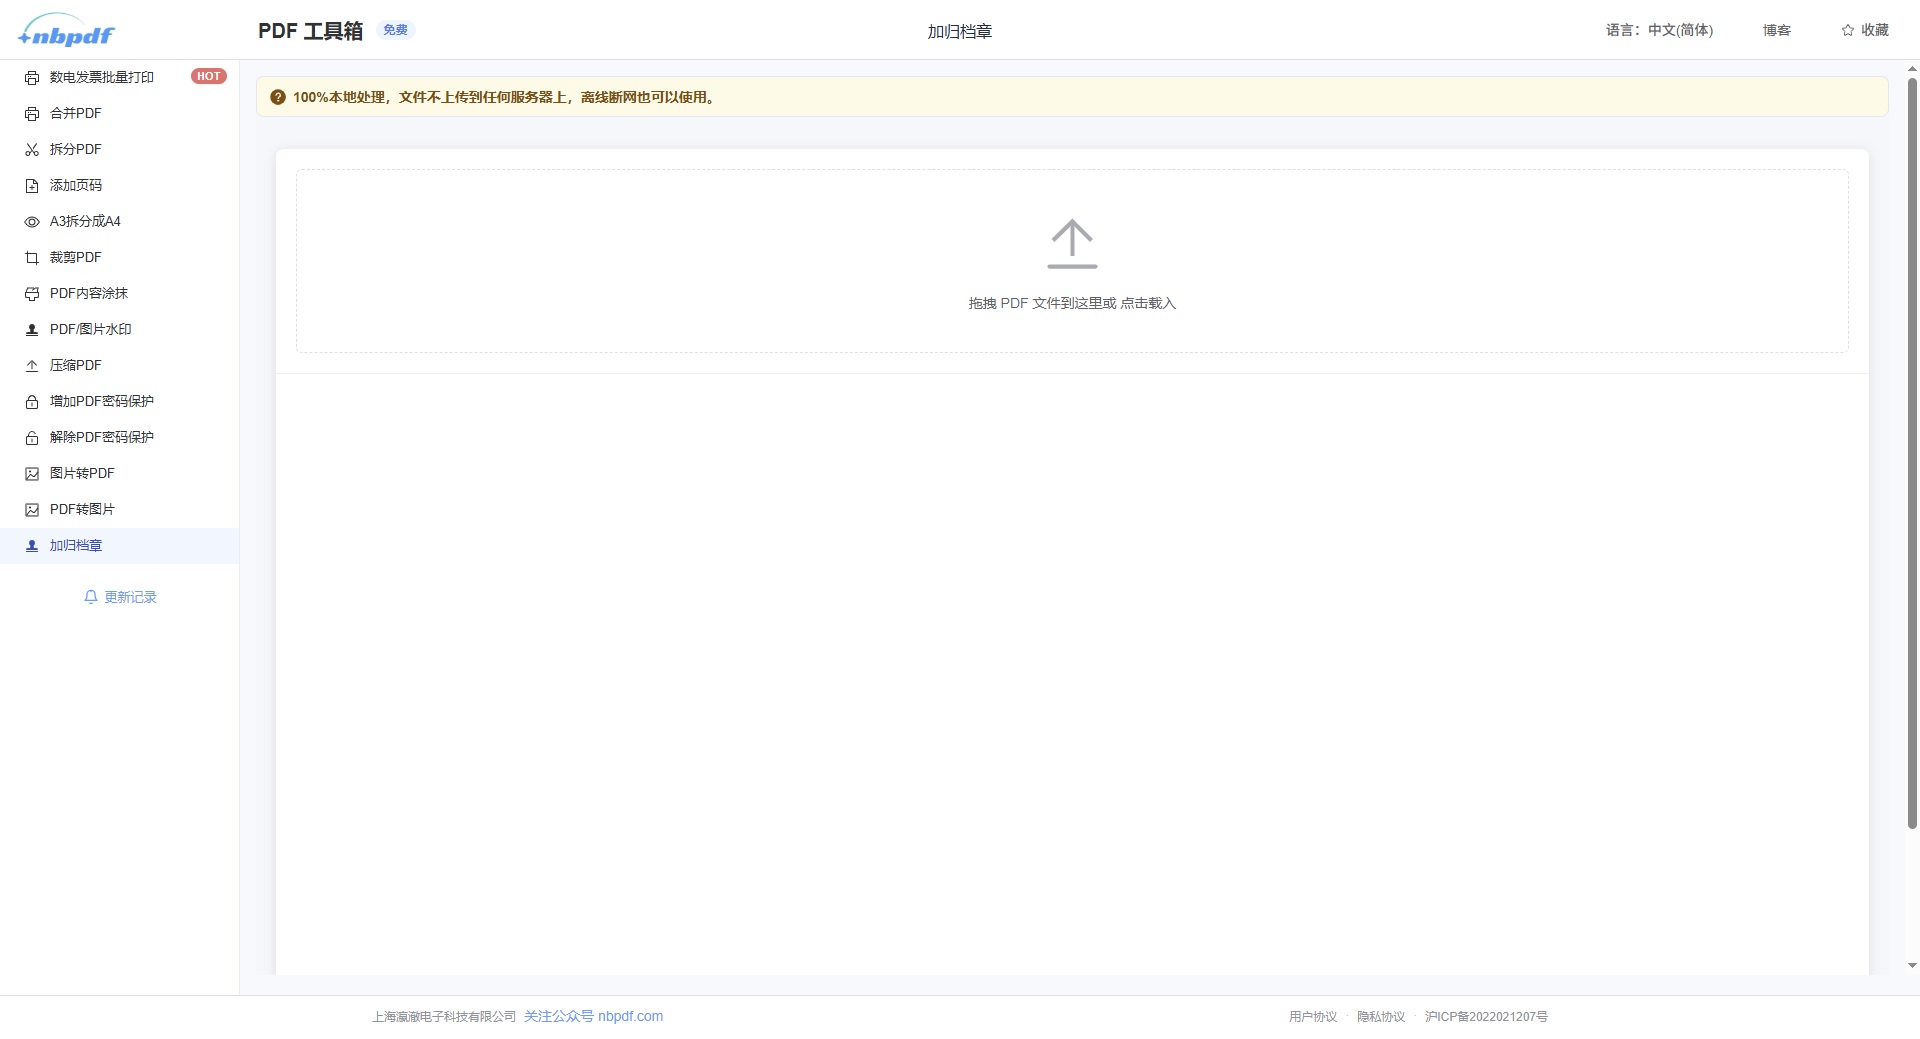Screen dimensions: 1920x1039
Task: Open 添加页码 from the sidebar
Action: (76, 185)
